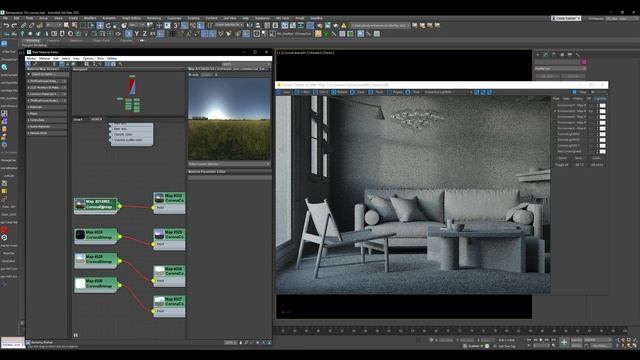Select the Link tool in main toolbar
This screenshot has width=640, height=360.
click(x=24, y=25)
